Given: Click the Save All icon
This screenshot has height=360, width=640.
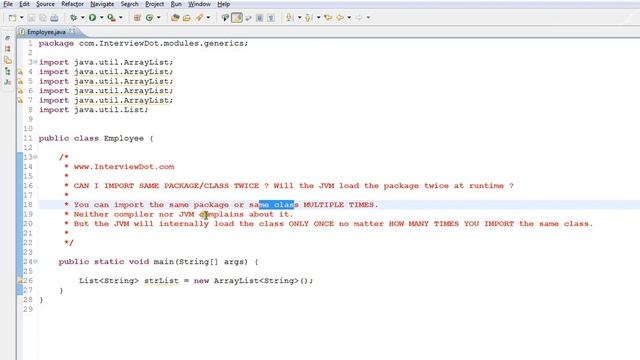Looking at the screenshot, I should pyautogui.click(x=42, y=18).
